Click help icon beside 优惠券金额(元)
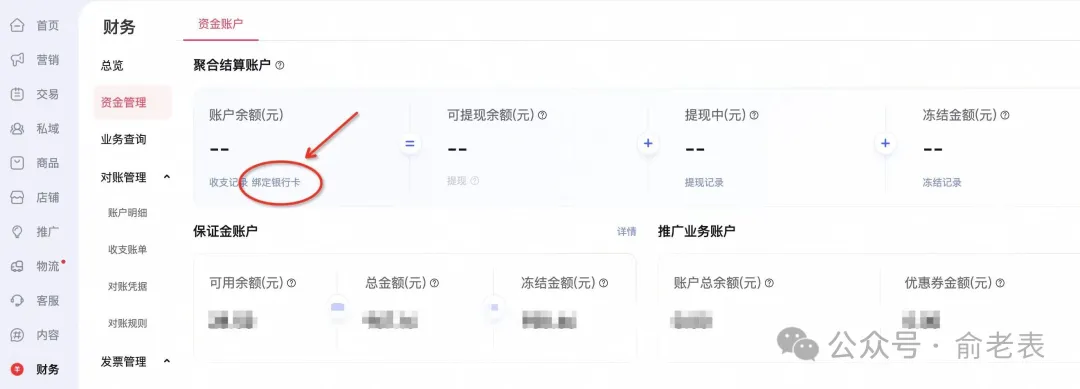Image resolution: width=1080 pixels, height=389 pixels. 999,283
